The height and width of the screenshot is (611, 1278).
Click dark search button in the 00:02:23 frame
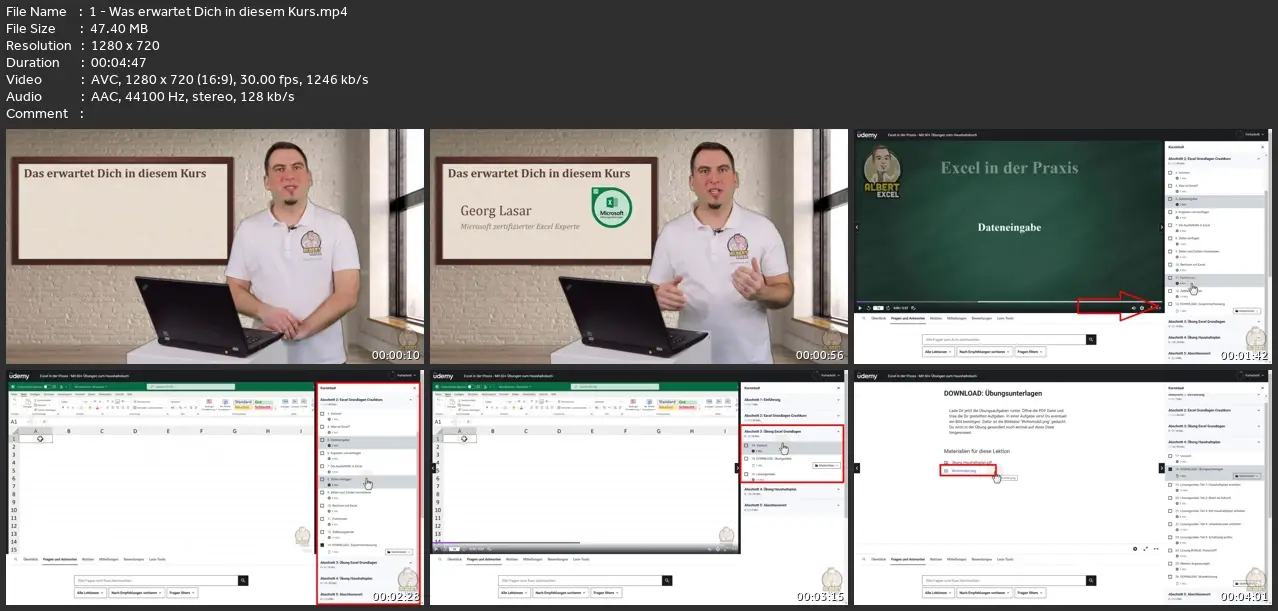click(x=243, y=581)
